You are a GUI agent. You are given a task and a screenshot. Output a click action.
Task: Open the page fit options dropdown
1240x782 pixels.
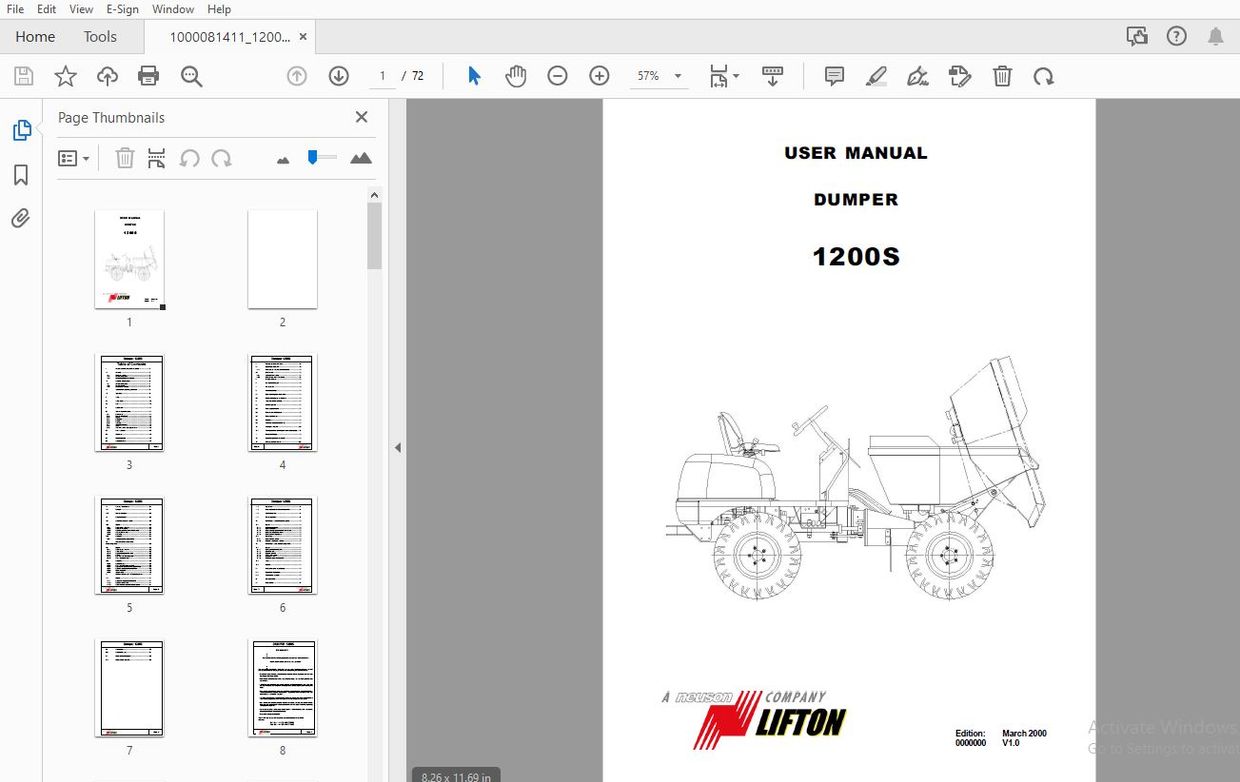724,76
